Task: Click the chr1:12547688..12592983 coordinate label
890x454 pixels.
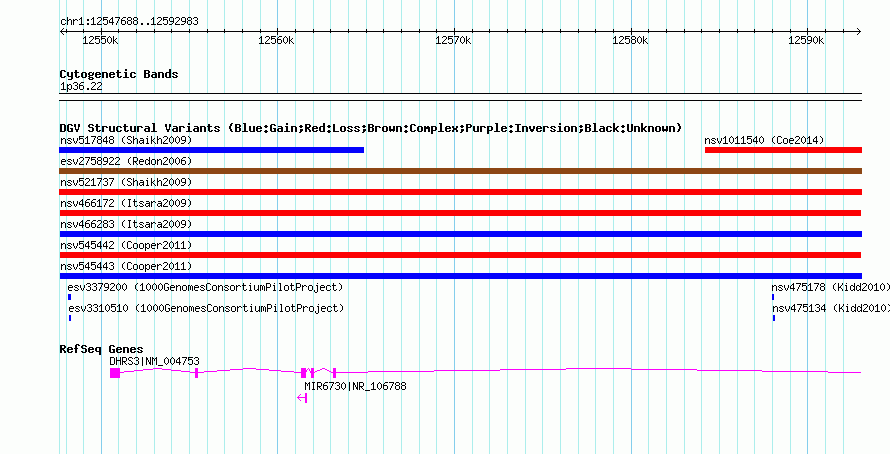Action: [x=129, y=22]
